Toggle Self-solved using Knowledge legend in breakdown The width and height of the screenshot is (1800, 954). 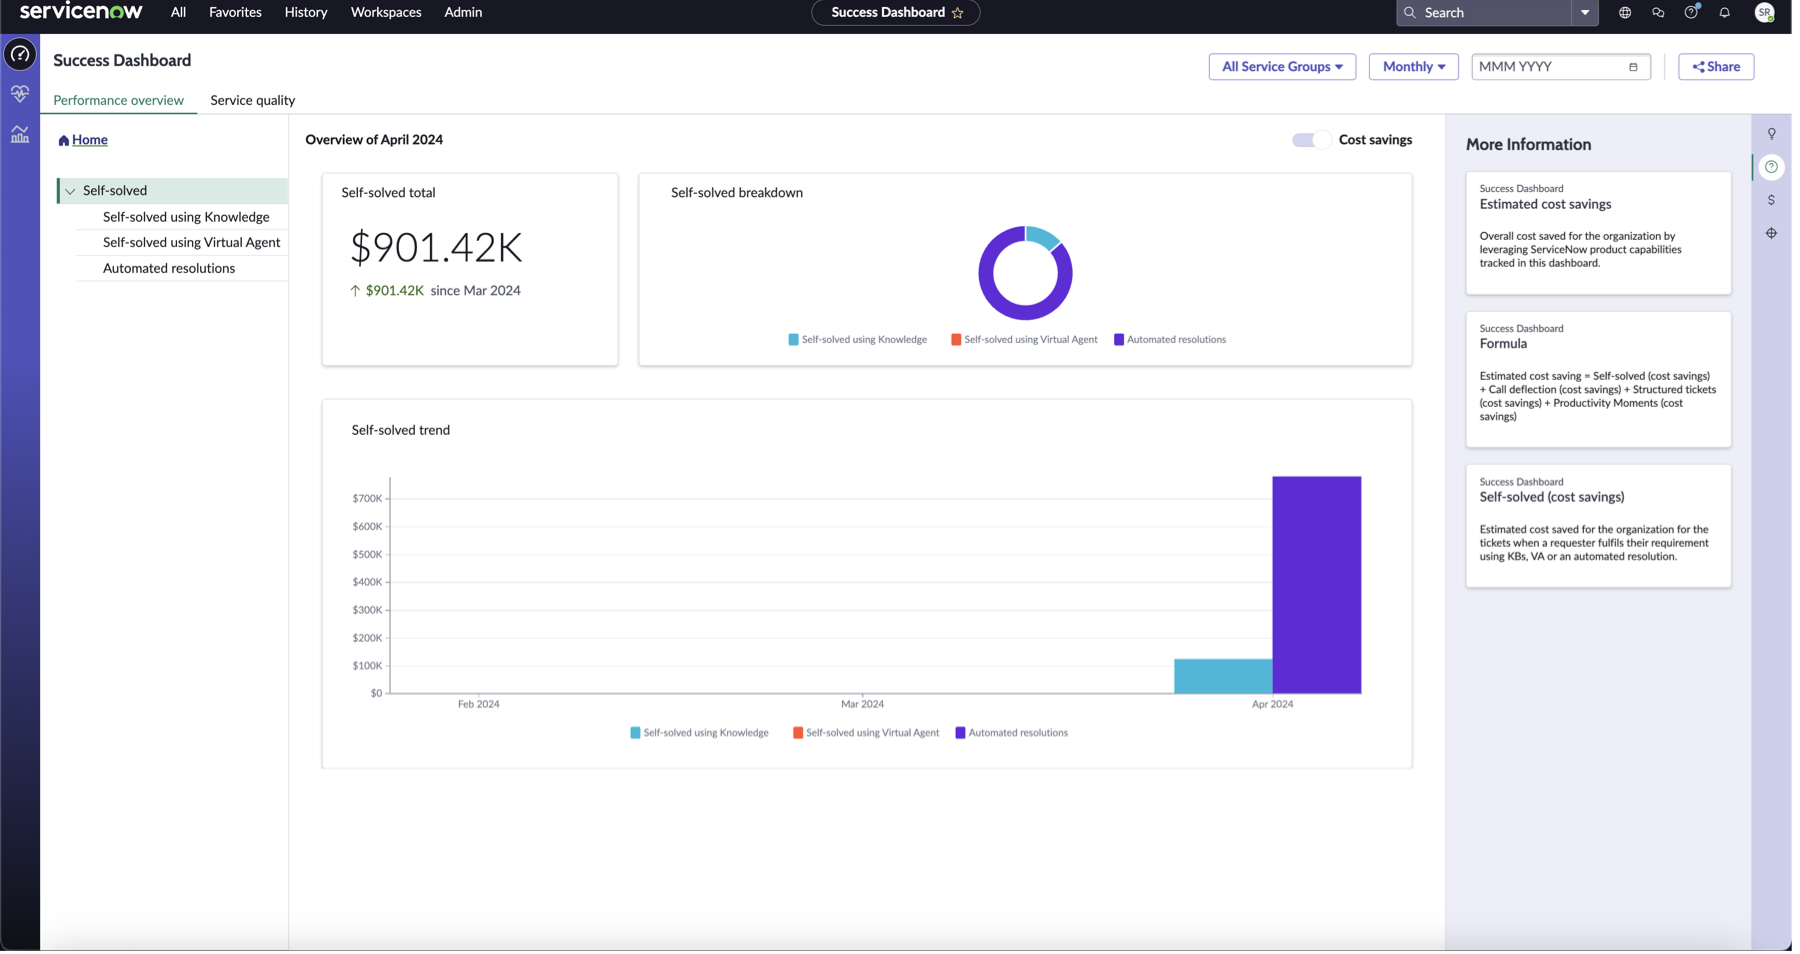coord(857,340)
